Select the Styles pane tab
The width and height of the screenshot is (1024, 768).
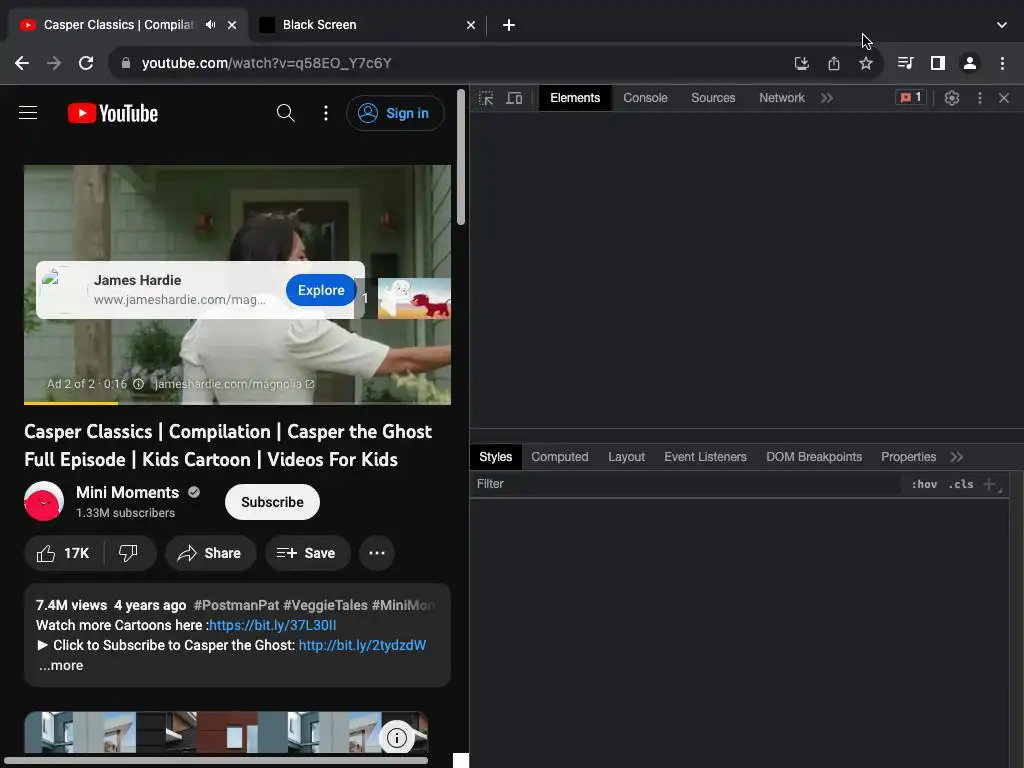[x=496, y=457]
